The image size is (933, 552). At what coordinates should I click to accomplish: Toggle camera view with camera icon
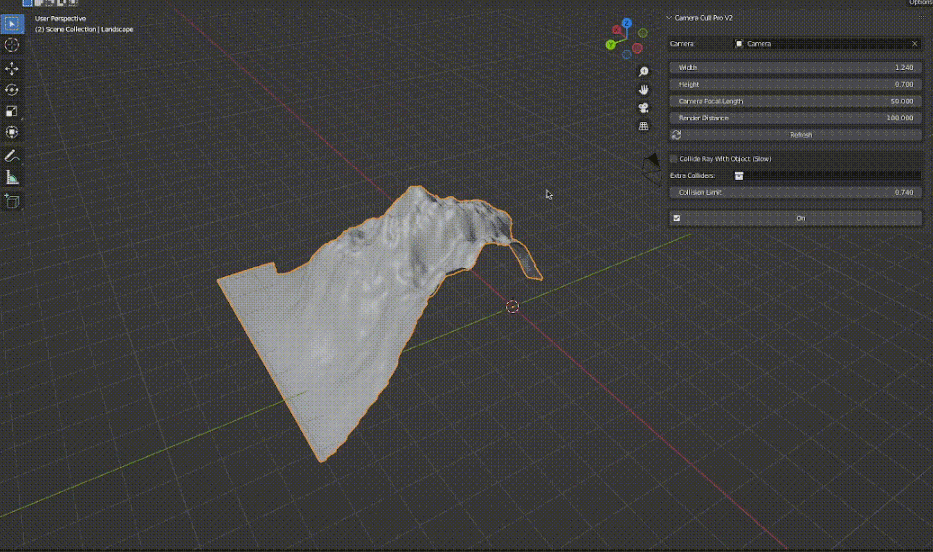tap(643, 108)
